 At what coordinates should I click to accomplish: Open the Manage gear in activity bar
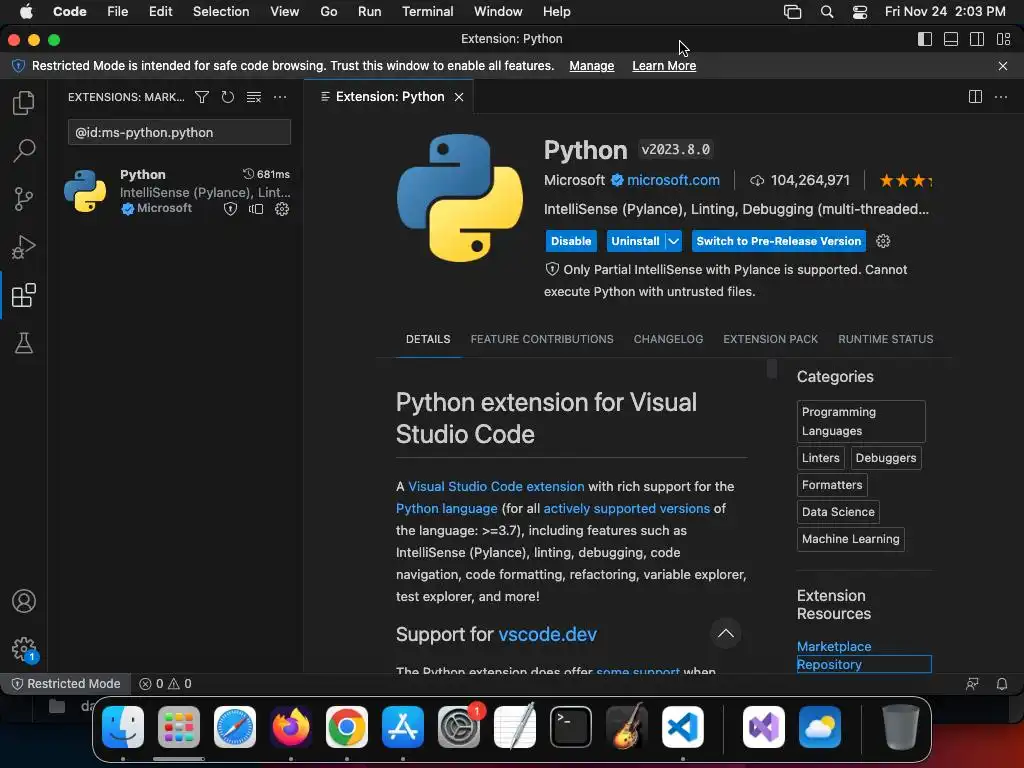[24, 648]
